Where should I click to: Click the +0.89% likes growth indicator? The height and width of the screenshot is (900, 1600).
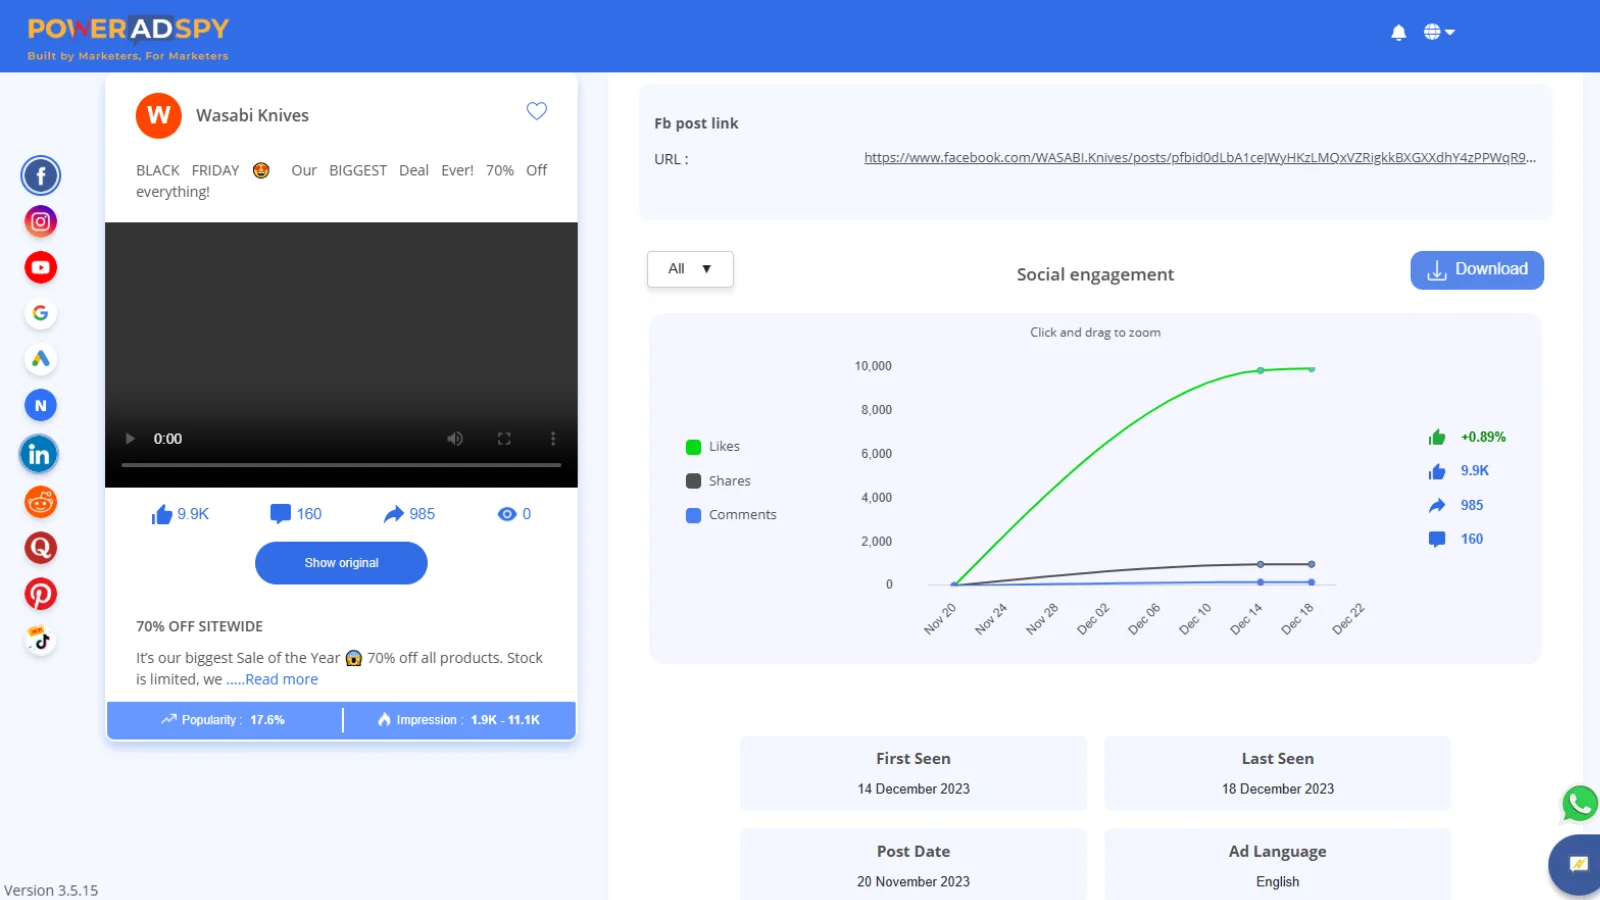pos(1467,437)
